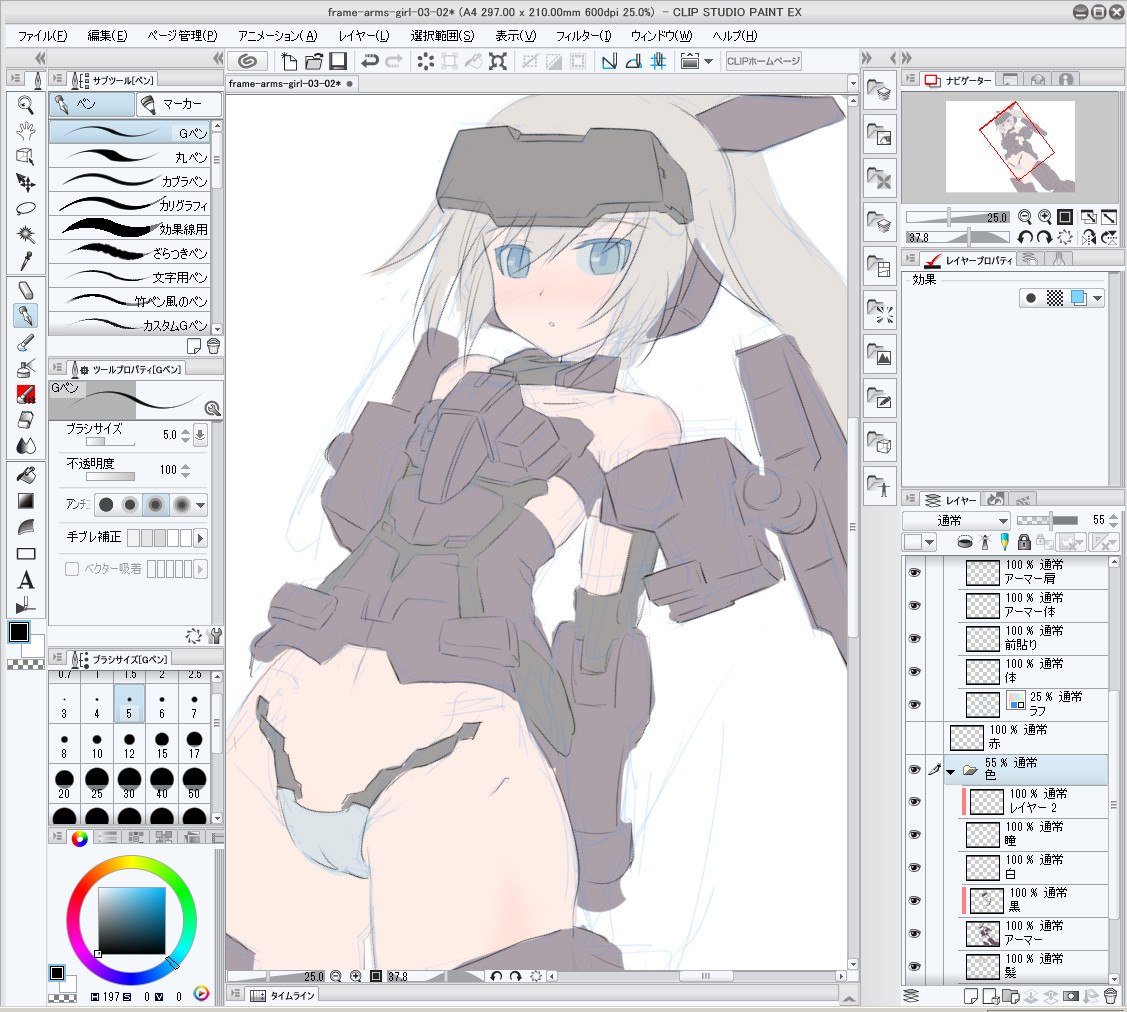Enable the ベクター吸着 checkbox
1127x1012 pixels.
72,569
